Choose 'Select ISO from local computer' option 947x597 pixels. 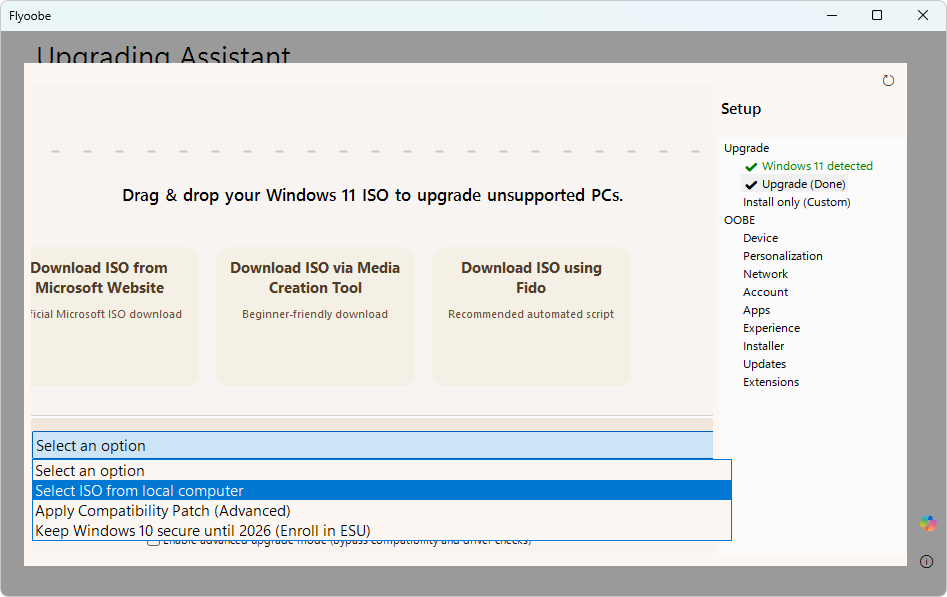(382, 491)
